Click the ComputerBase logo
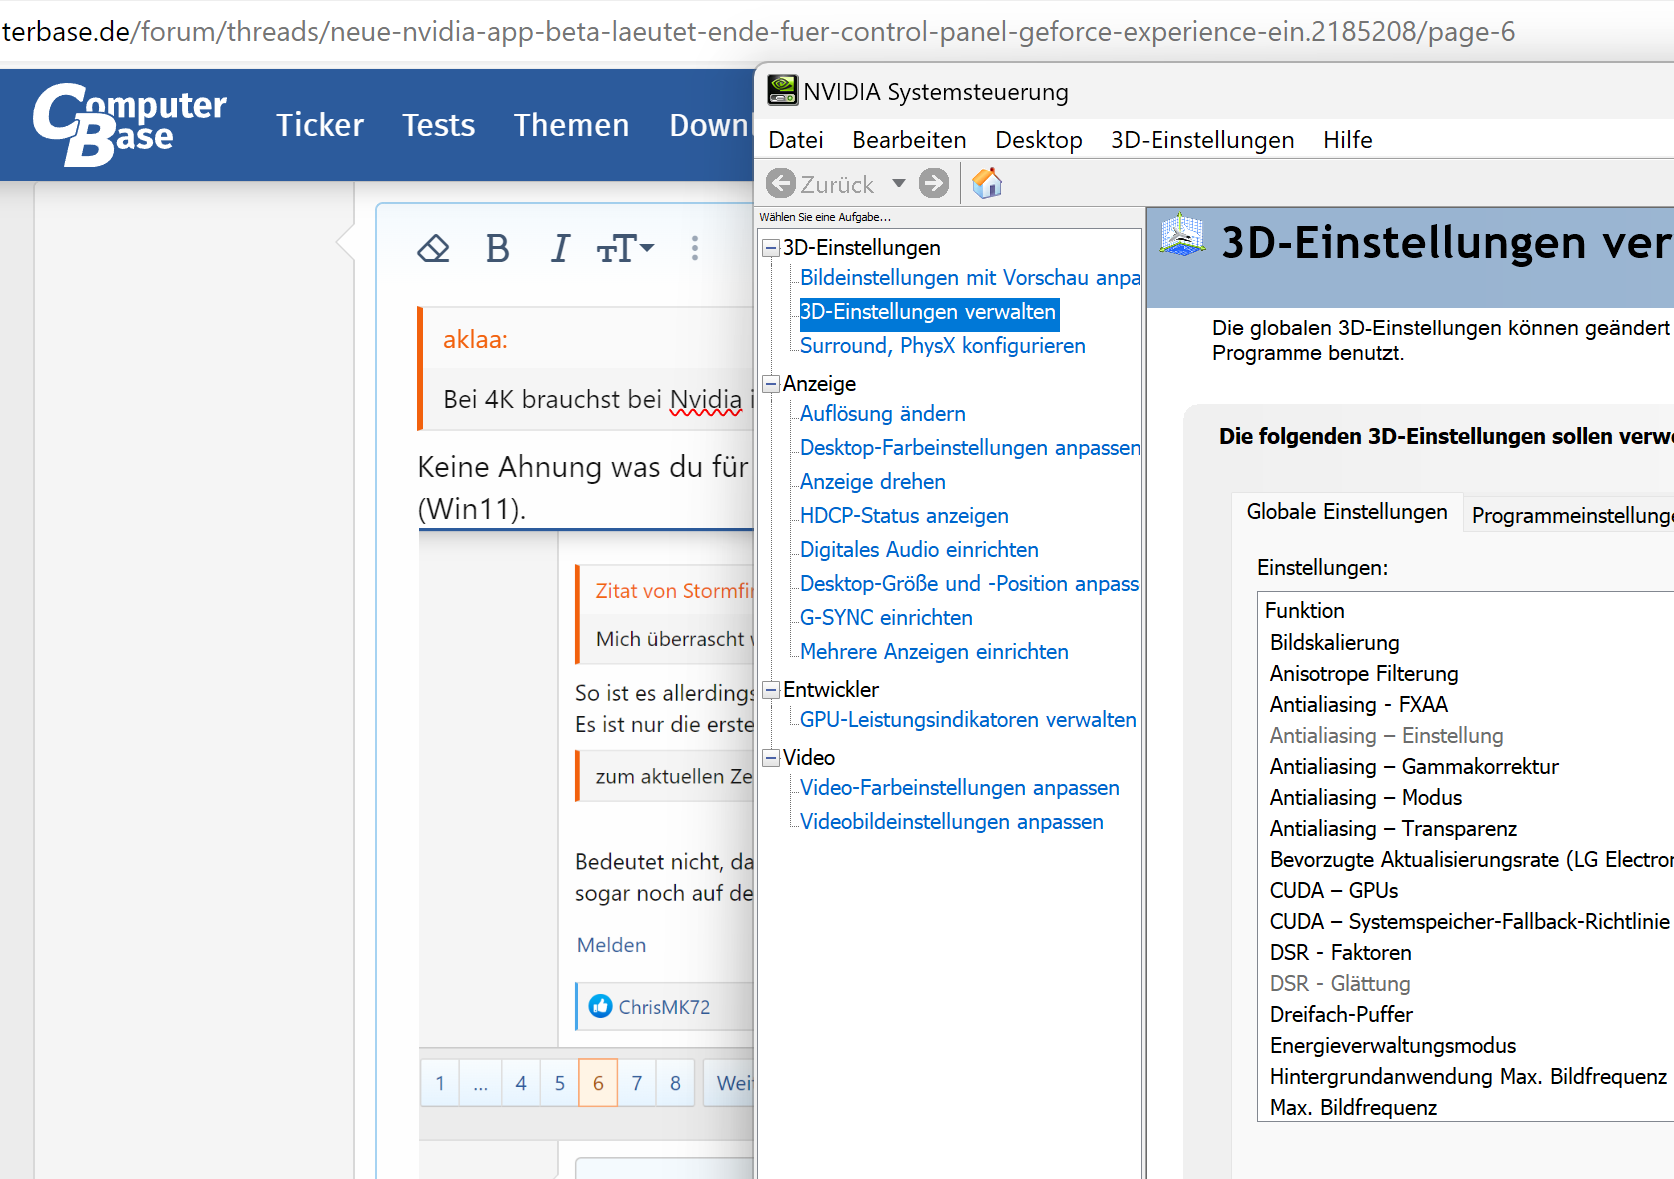This screenshot has width=1674, height=1179. point(130,124)
